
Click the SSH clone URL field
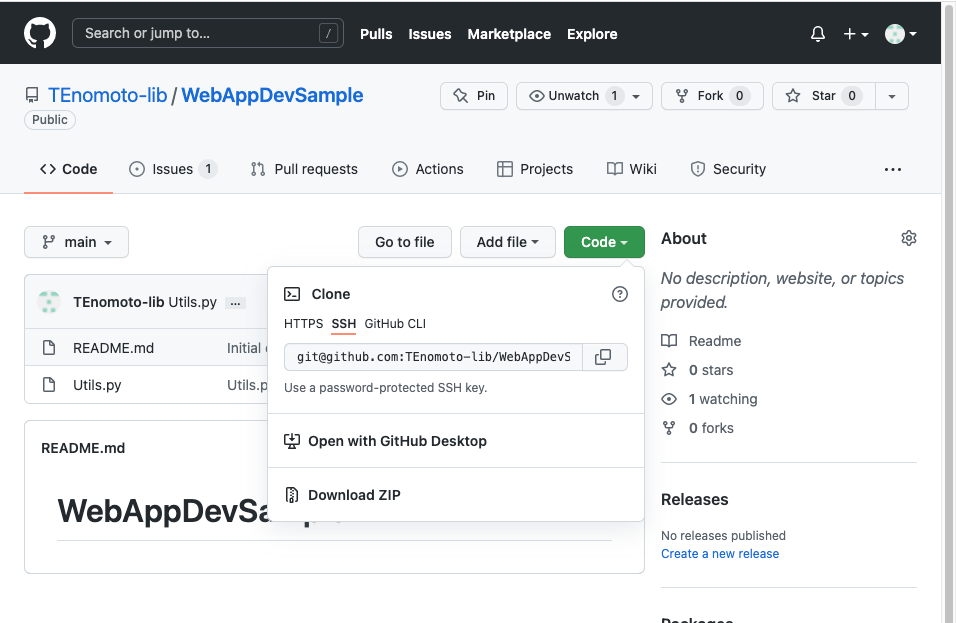(x=433, y=357)
